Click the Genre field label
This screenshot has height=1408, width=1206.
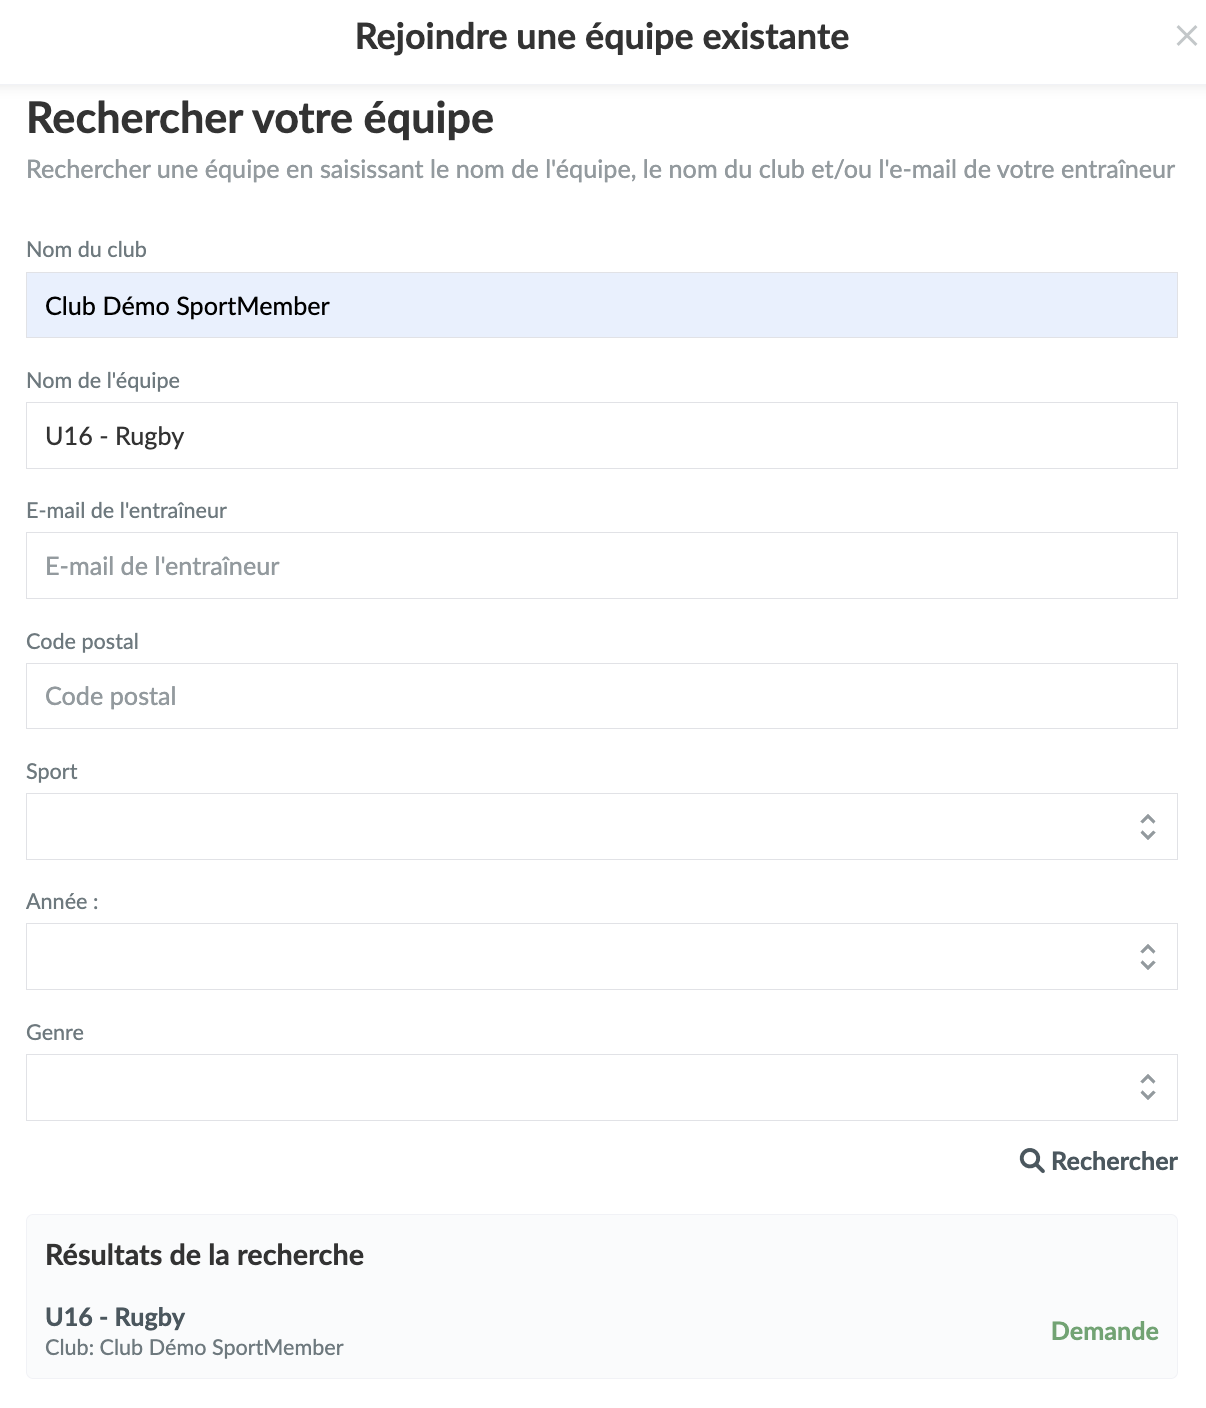click(55, 1032)
